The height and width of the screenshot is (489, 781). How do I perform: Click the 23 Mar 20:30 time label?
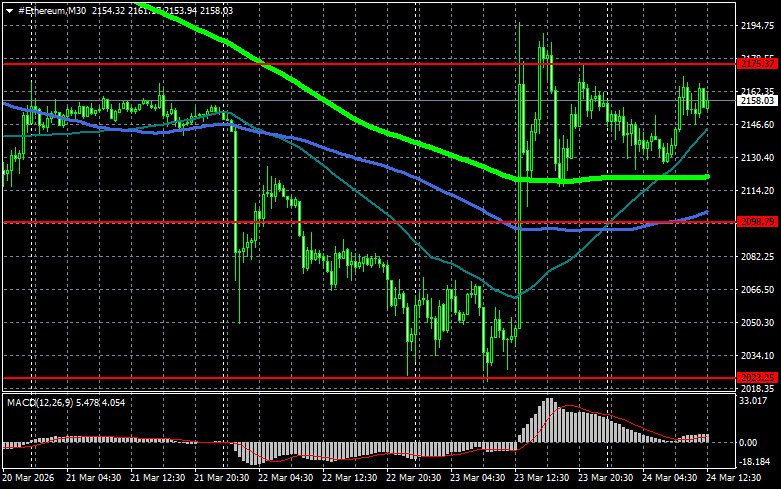coord(606,478)
